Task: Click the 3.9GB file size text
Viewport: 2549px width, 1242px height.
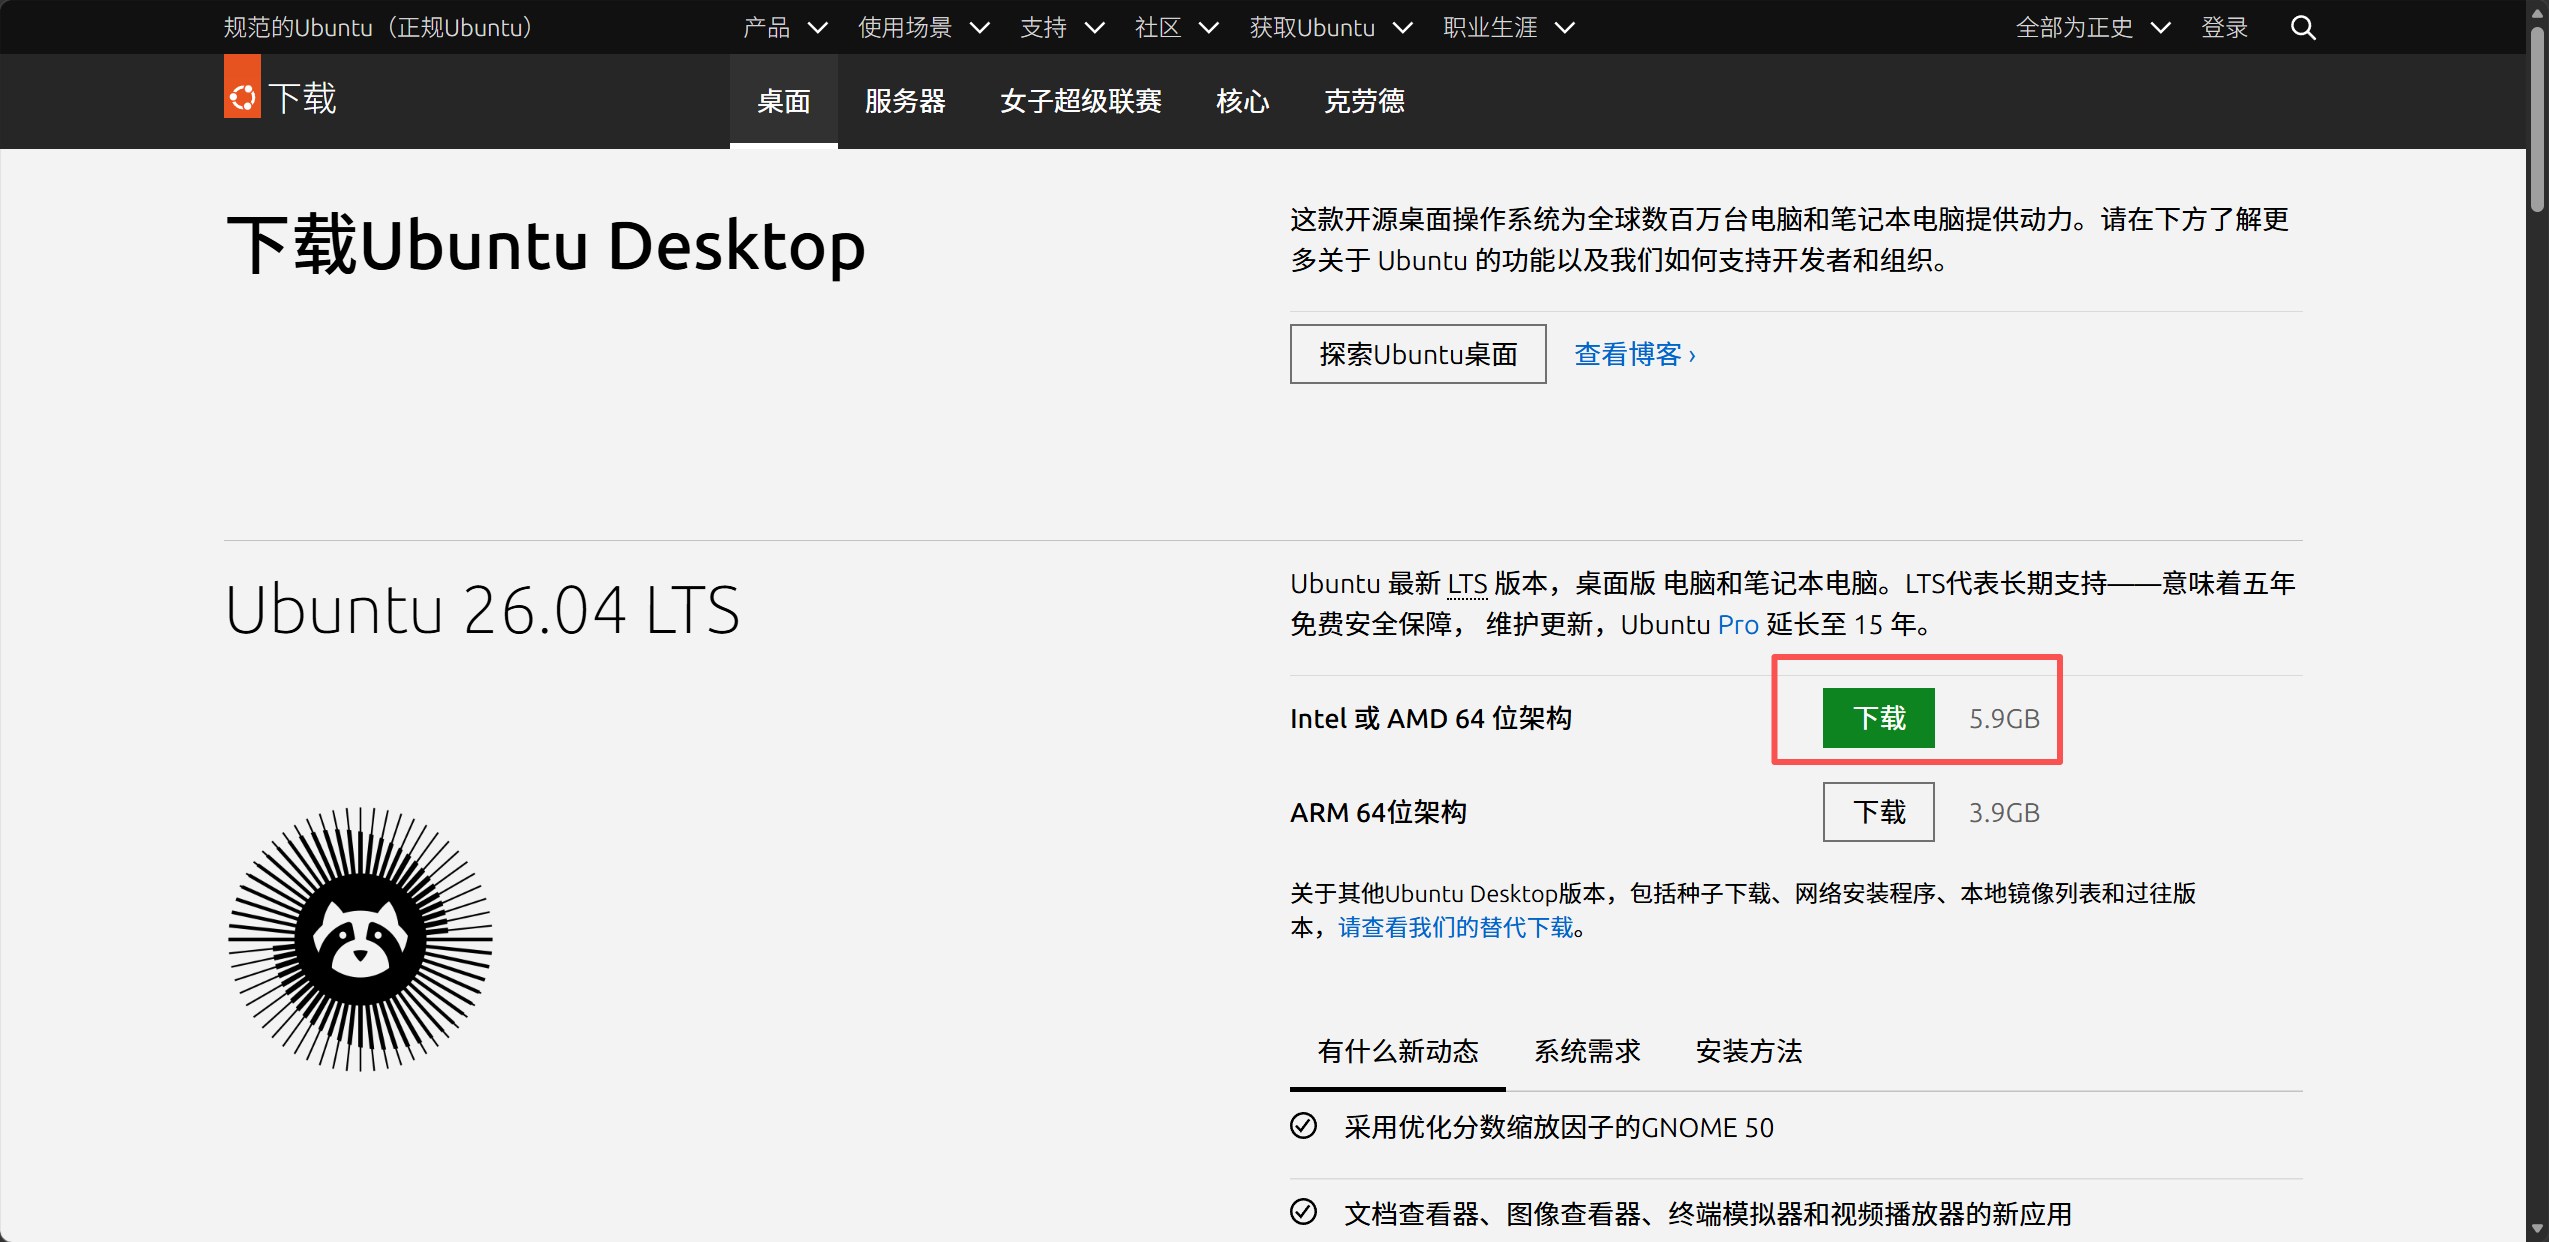Action: click(2004, 813)
